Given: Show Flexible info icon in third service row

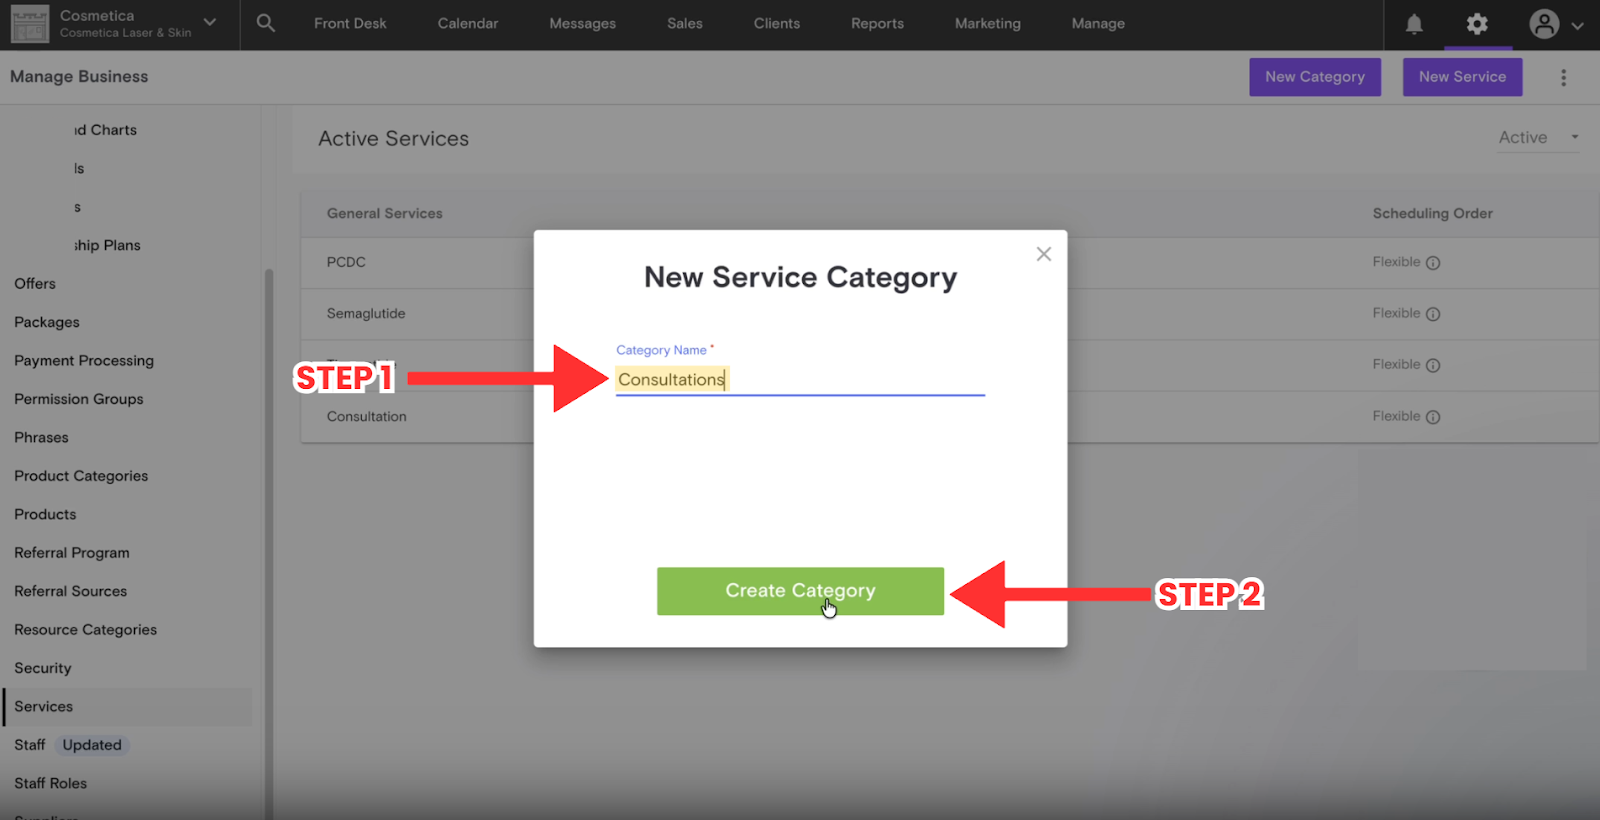Looking at the screenshot, I should coord(1433,365).
